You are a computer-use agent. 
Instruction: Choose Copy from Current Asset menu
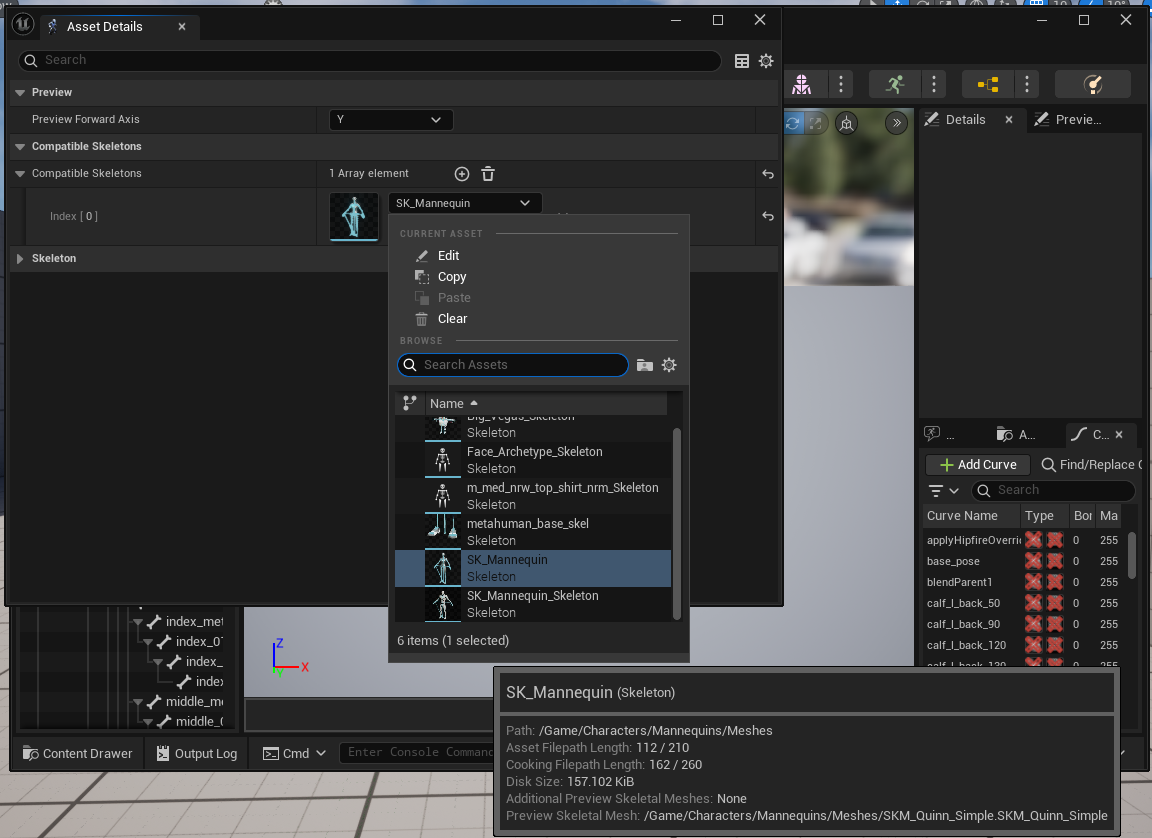452,277
